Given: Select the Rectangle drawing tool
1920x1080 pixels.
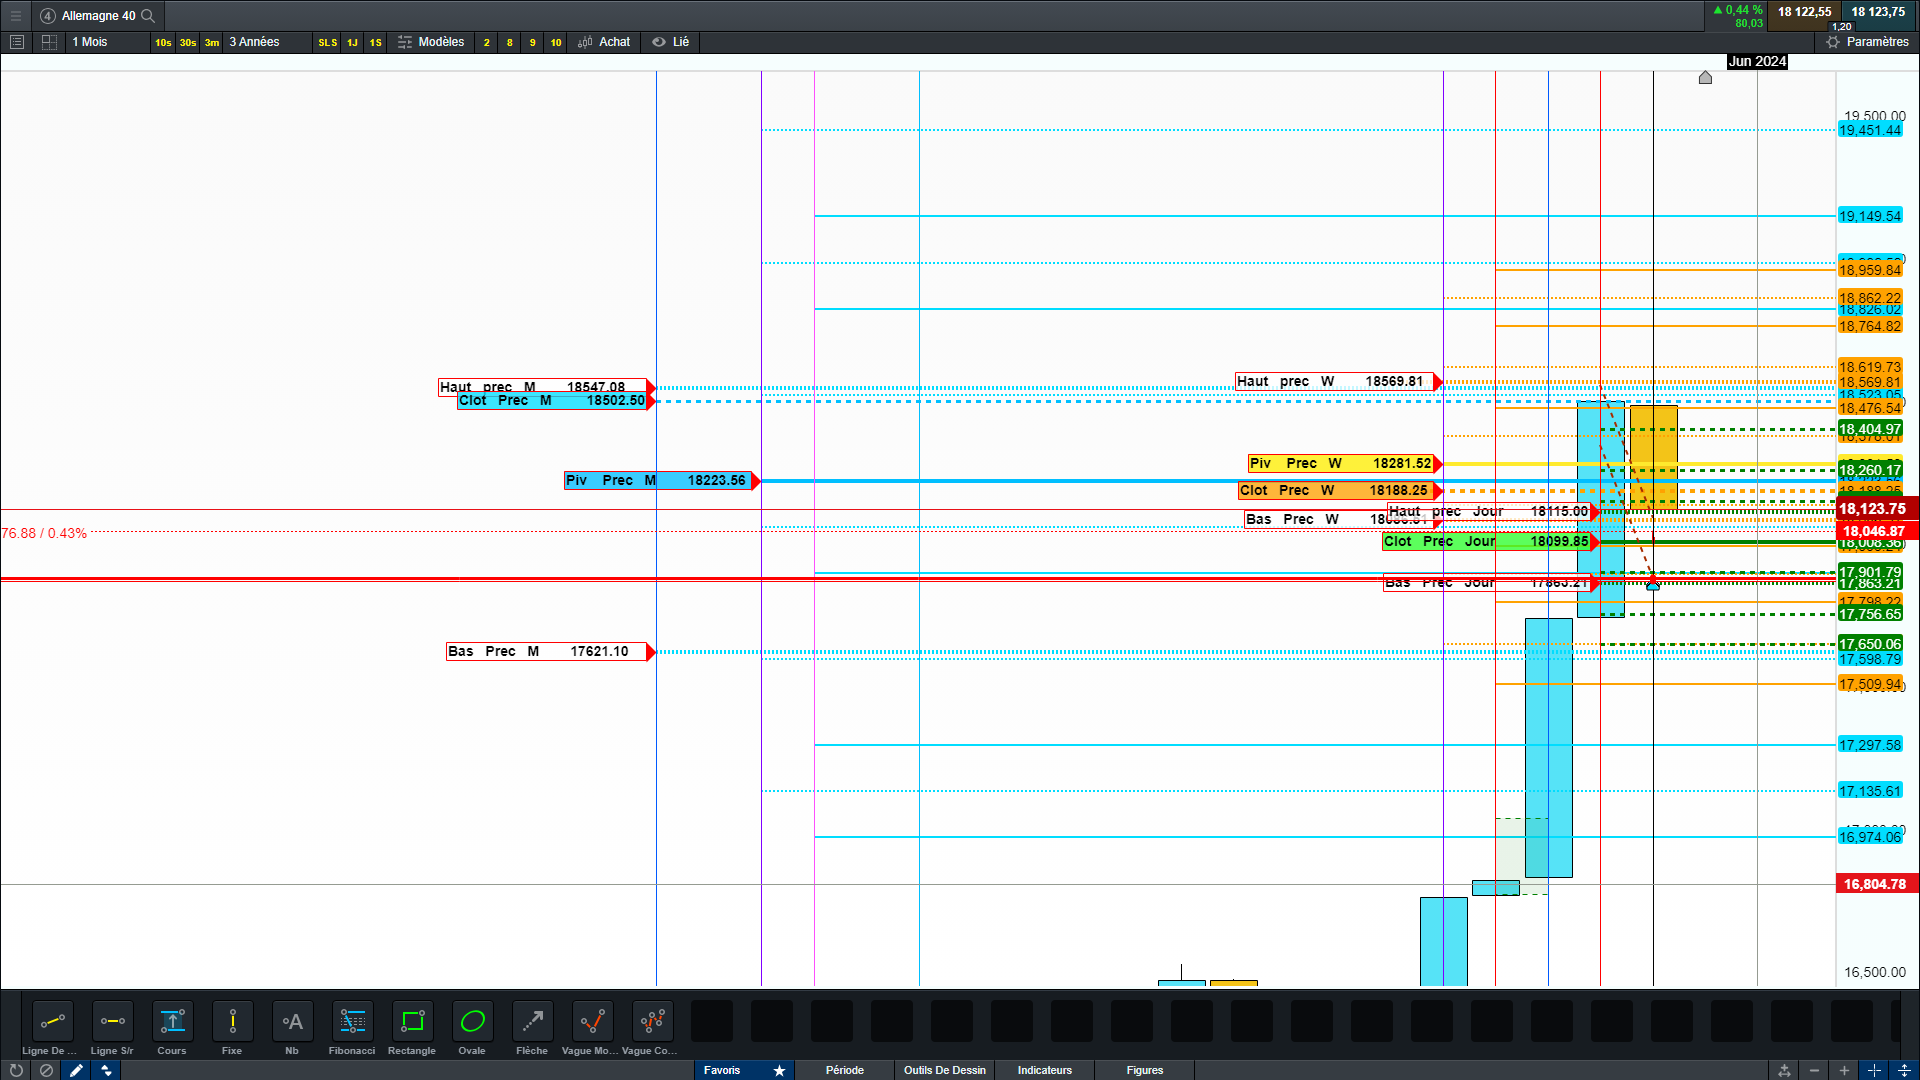Looking at the screenshot, I should [x=412, y=1022].
